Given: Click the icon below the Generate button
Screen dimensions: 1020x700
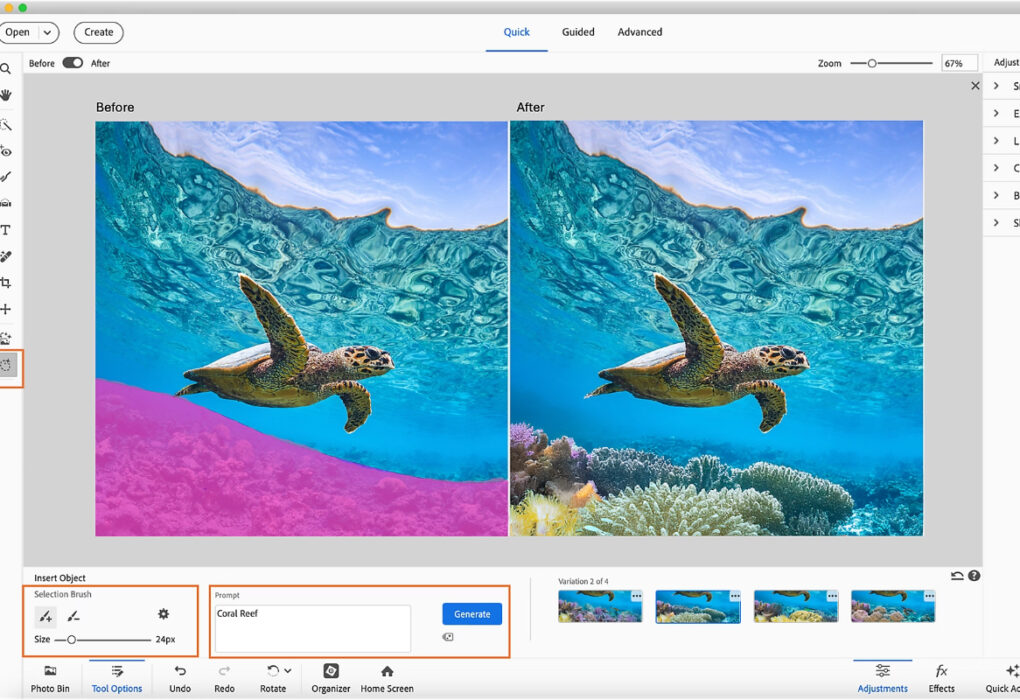Looking at the screenshot, I should (x=448, y=637).
